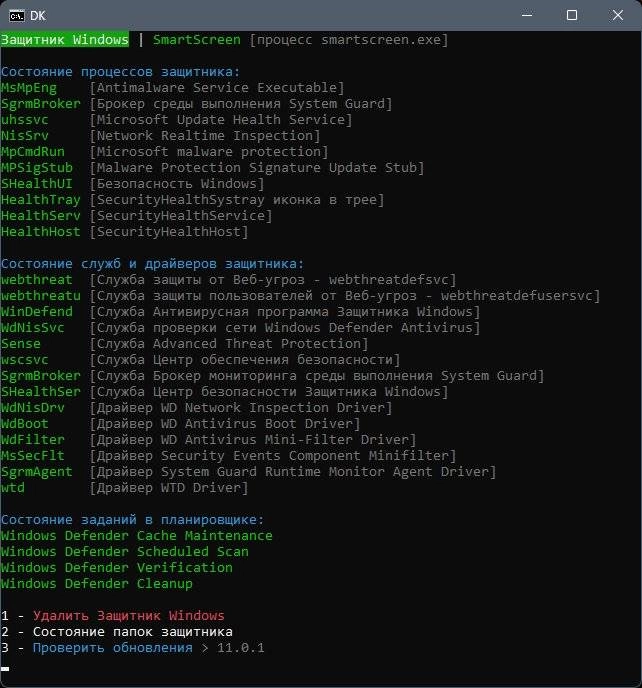Click the WdBoot driver row
The width and height of the screenshot is (642, 688).
pos(180,424)
